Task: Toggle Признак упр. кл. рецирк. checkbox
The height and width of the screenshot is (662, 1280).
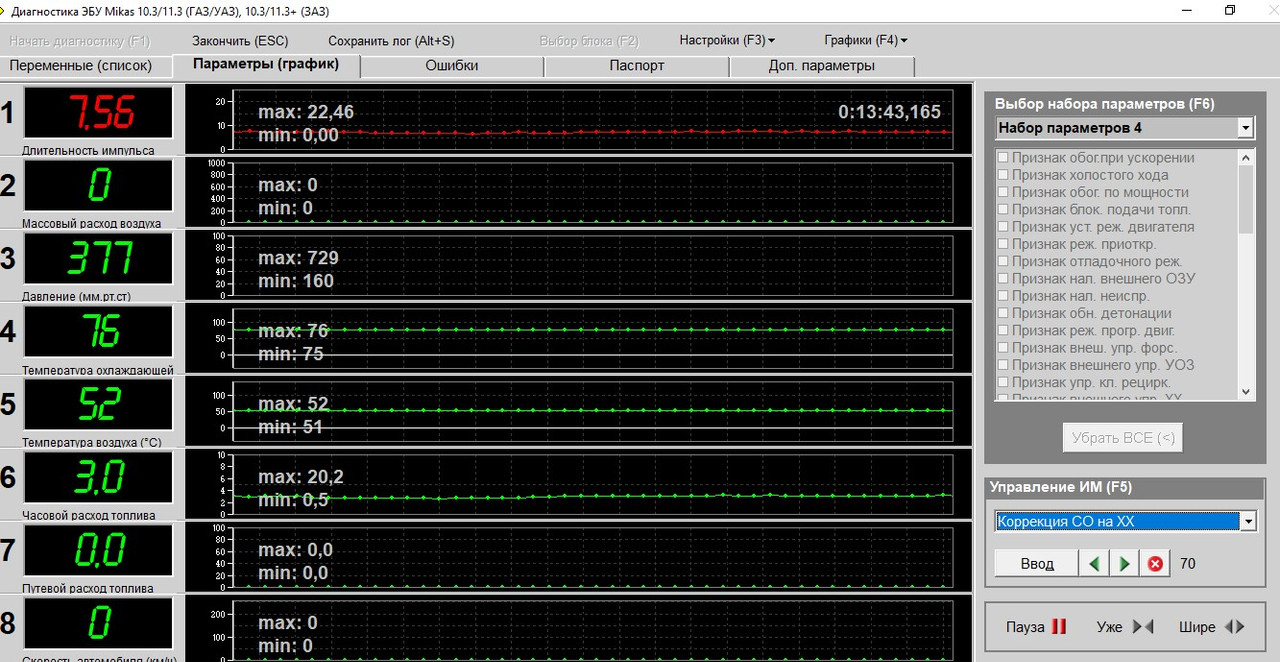Action: 1003,382
